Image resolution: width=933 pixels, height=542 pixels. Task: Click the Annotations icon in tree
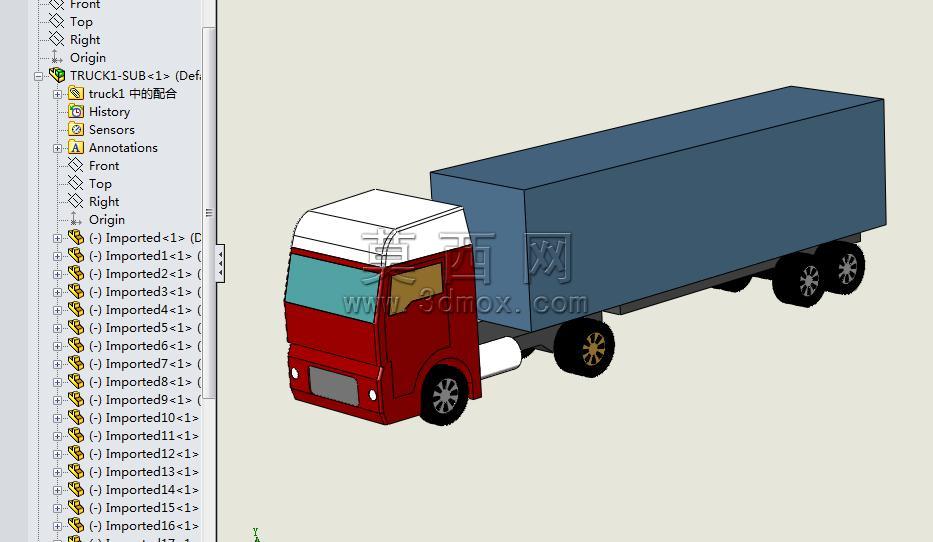[76, 147]
